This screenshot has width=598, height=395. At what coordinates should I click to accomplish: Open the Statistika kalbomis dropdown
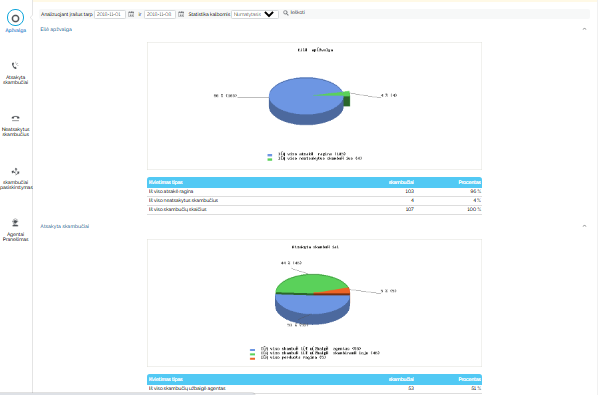point(255,14)
